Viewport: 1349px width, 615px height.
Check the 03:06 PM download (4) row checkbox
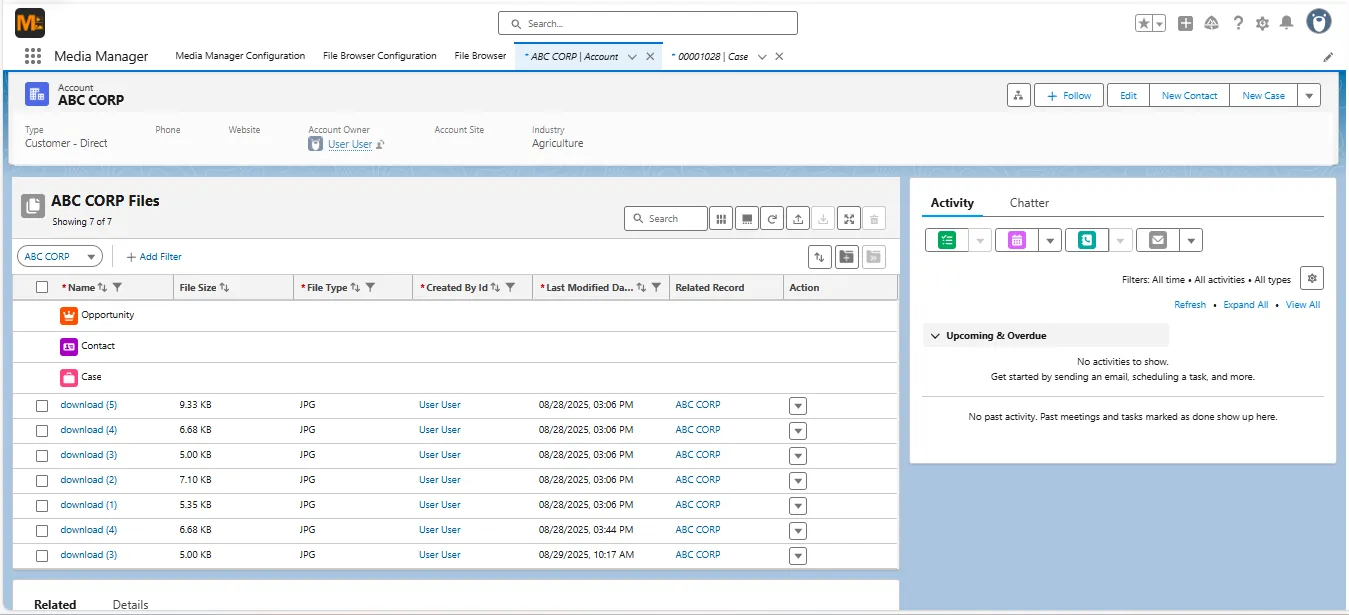click(x=42, y=431)
